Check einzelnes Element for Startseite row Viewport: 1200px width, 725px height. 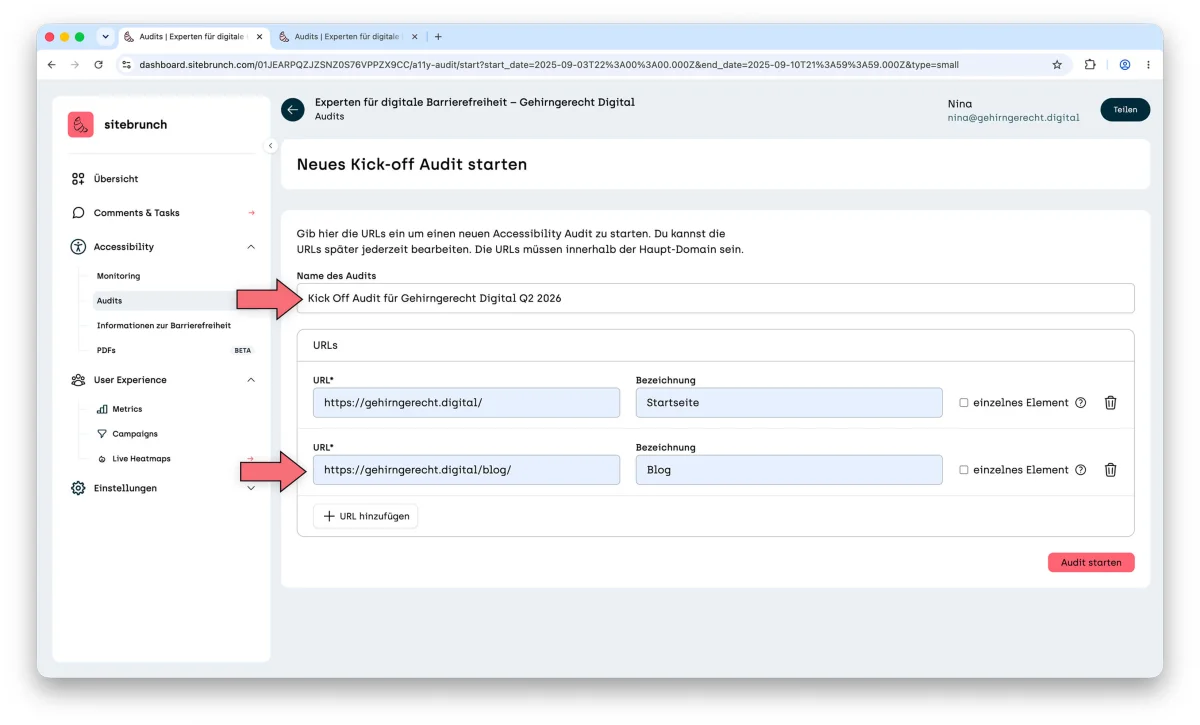964,403
